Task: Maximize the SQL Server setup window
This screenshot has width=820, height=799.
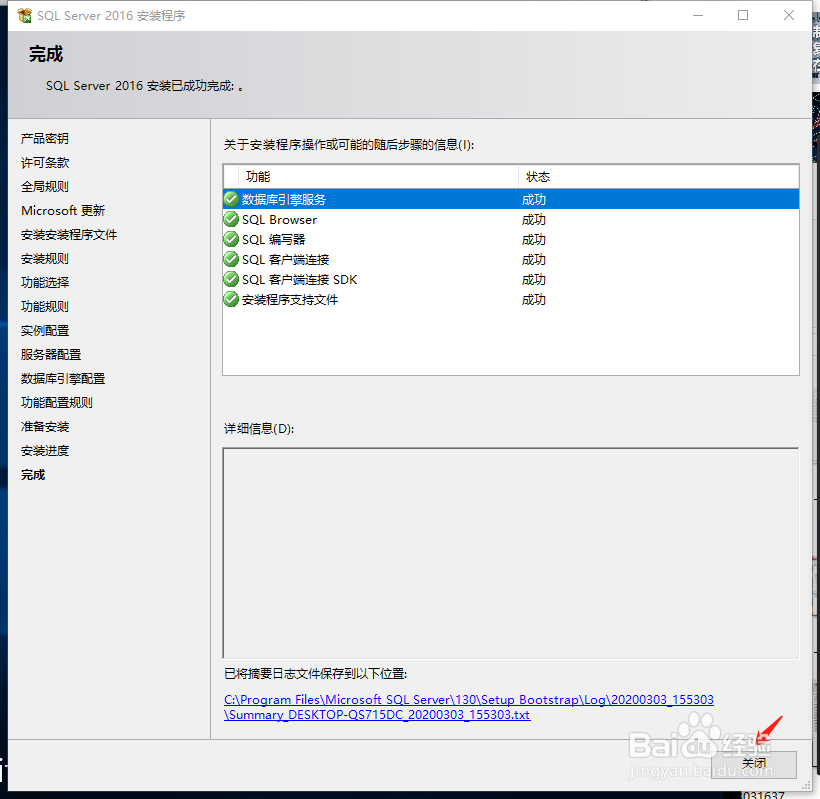Action: [743, 16]
